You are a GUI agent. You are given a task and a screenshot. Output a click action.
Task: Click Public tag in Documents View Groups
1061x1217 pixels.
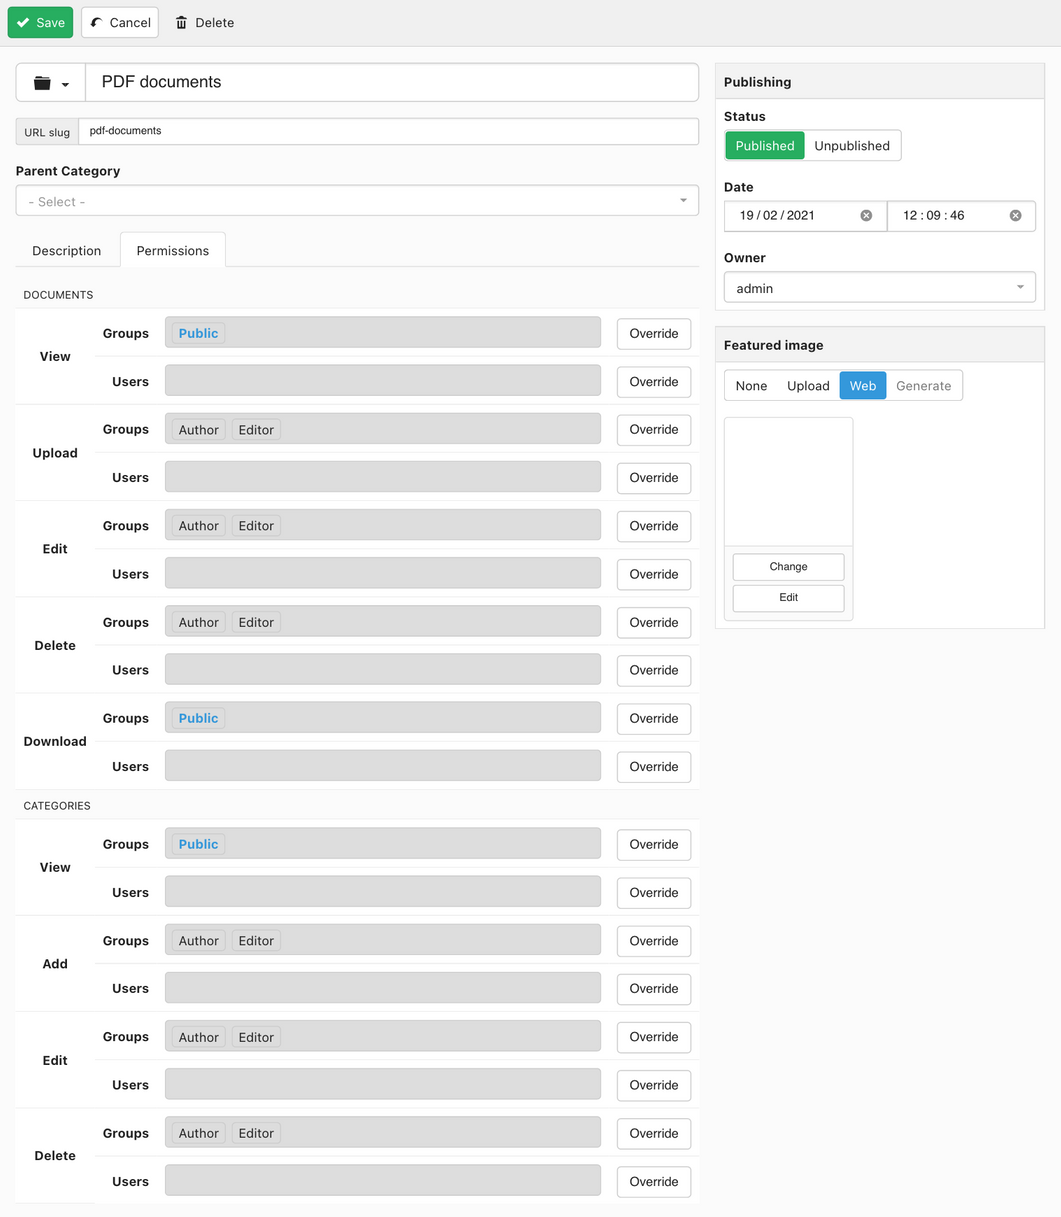pos(198,334)
